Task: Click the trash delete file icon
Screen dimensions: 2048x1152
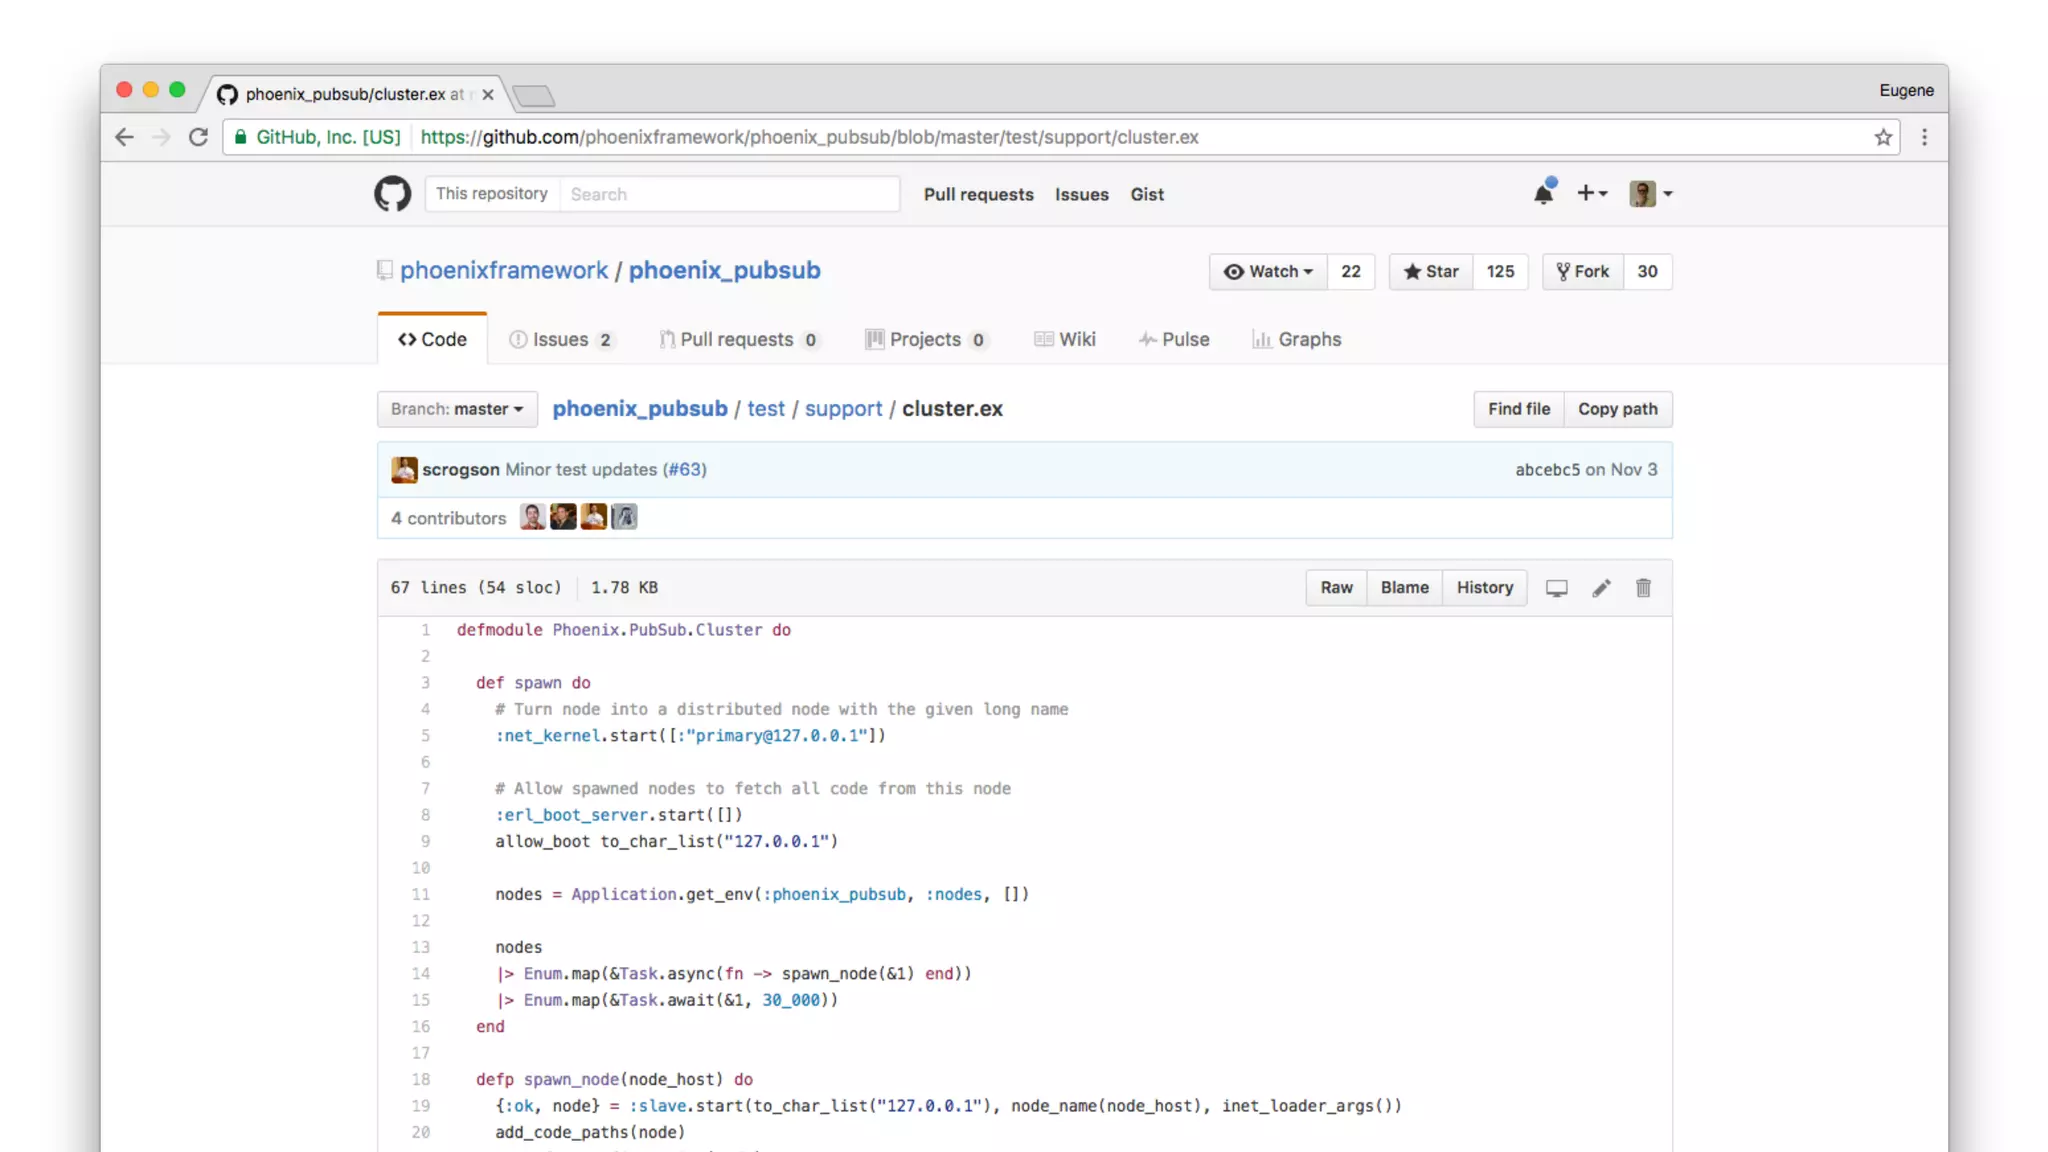Action: [x=1643, y=588]
